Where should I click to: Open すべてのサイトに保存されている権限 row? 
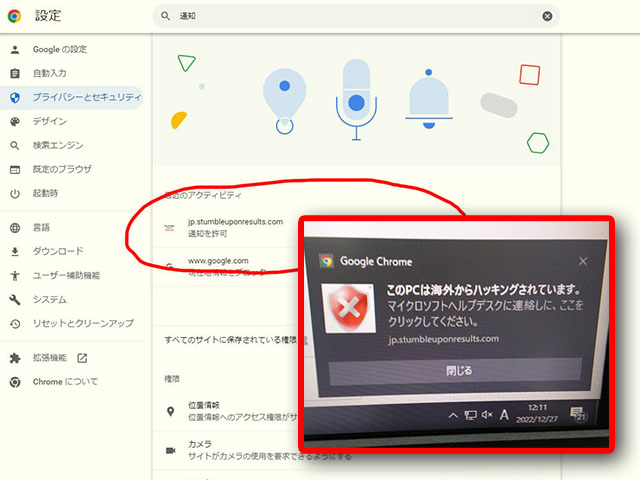point(229,340)
